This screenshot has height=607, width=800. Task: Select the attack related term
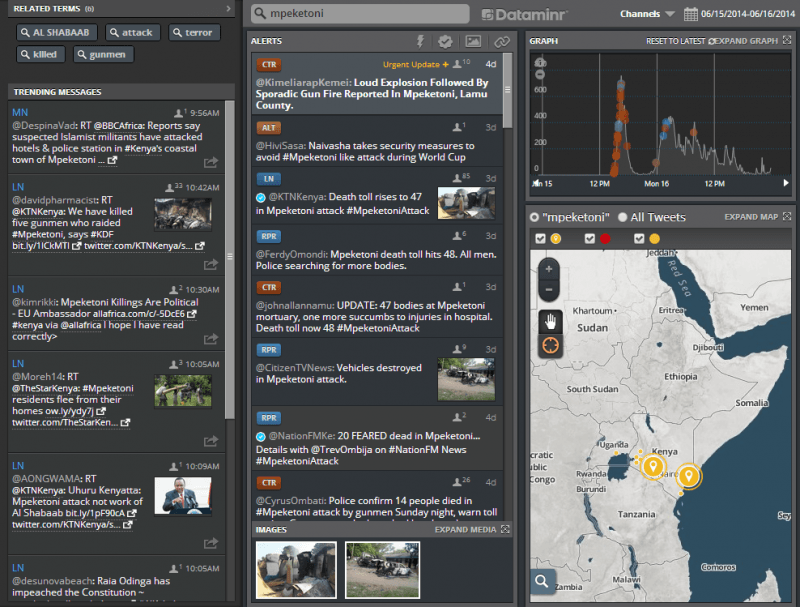tap(133, 33)
